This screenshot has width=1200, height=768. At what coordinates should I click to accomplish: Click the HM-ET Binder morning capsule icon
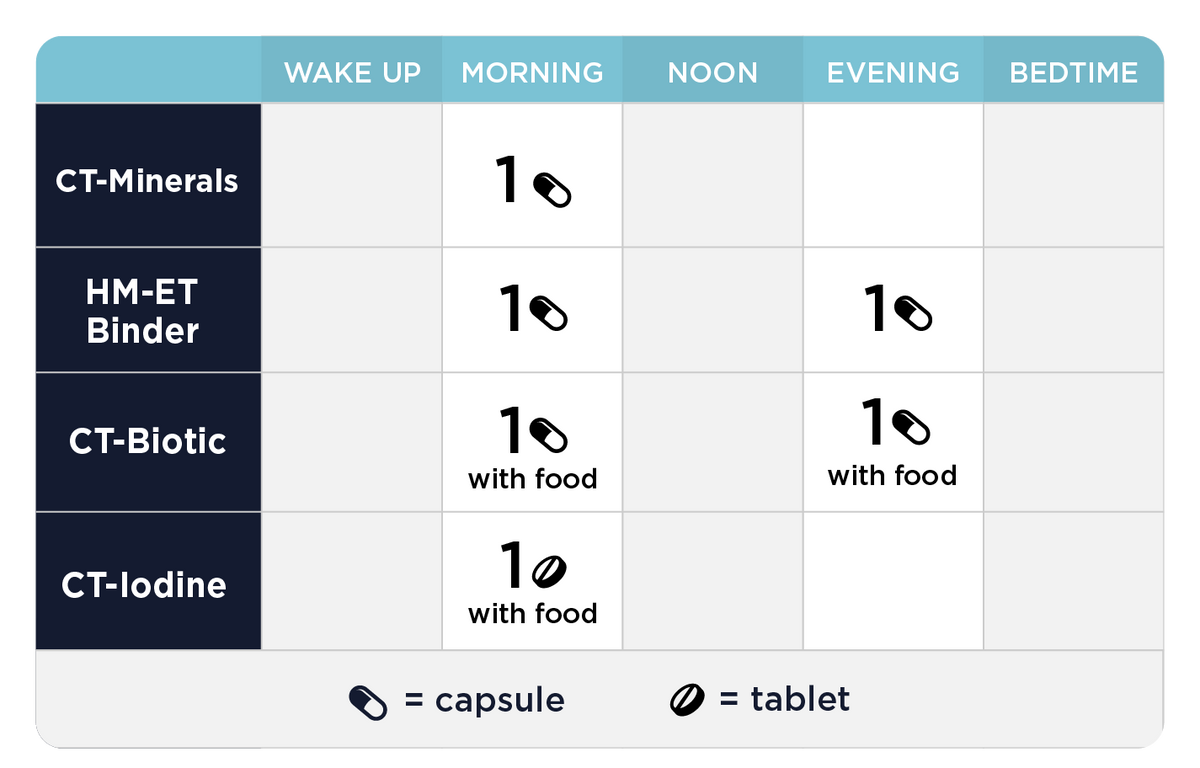pos(549,313)
